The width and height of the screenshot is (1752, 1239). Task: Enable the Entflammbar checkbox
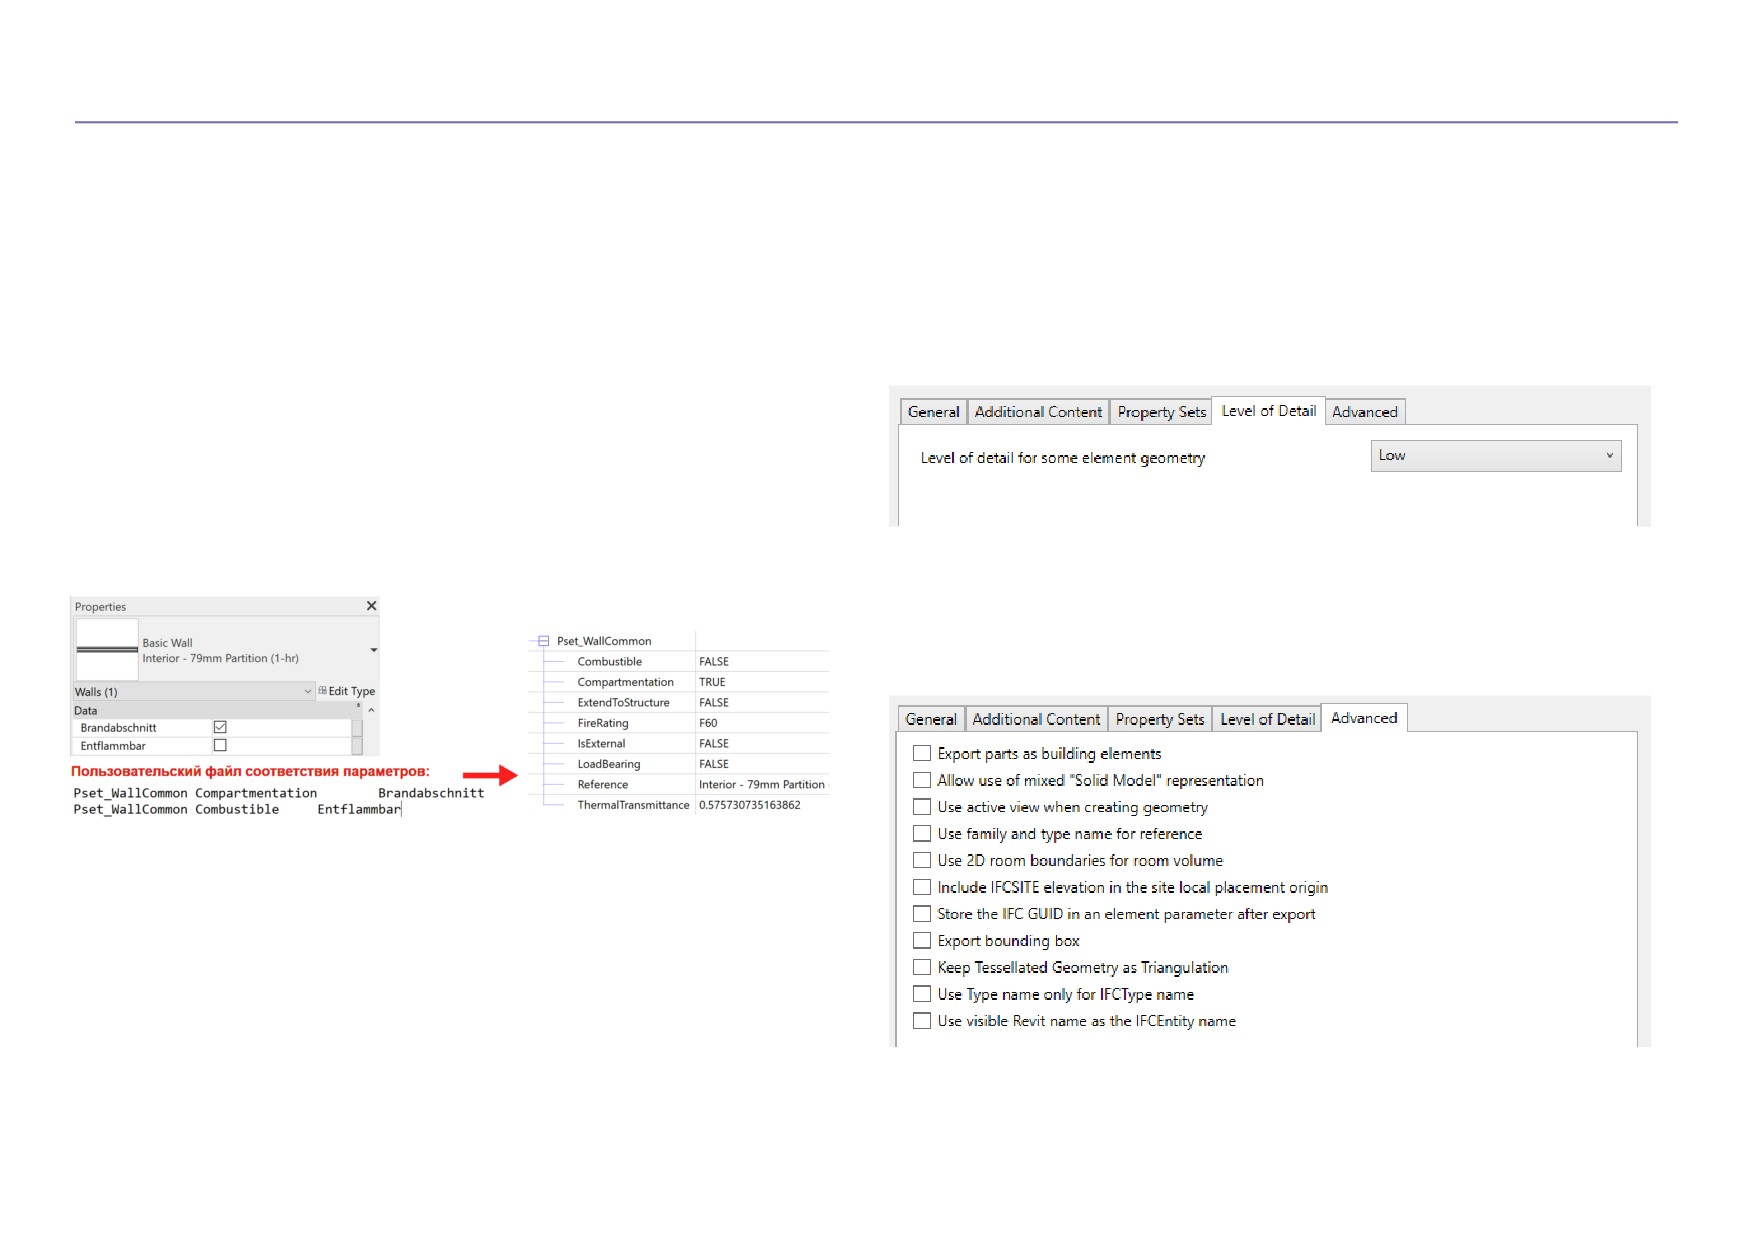point(220,745)
